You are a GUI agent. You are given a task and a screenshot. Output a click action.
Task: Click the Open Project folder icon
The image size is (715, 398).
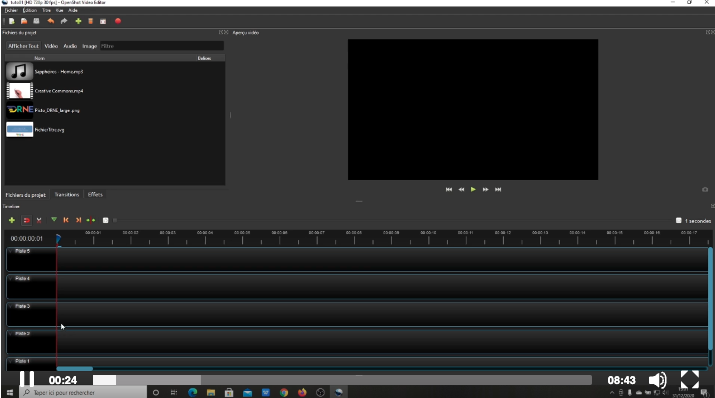pyautogui.click(x=24, y=21)
